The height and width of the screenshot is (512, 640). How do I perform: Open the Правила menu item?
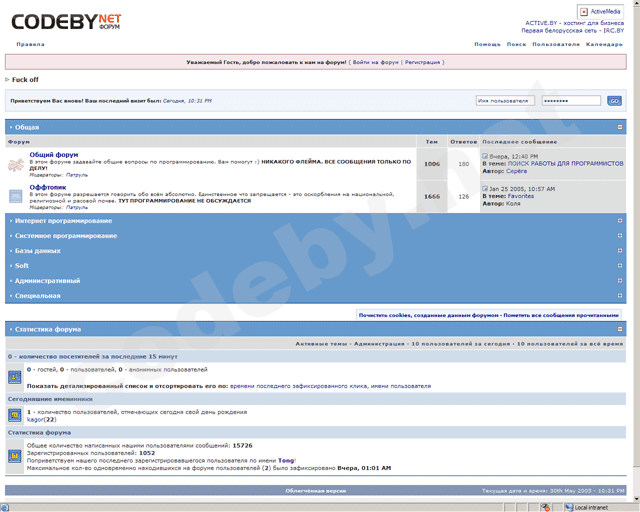(31, 44)
